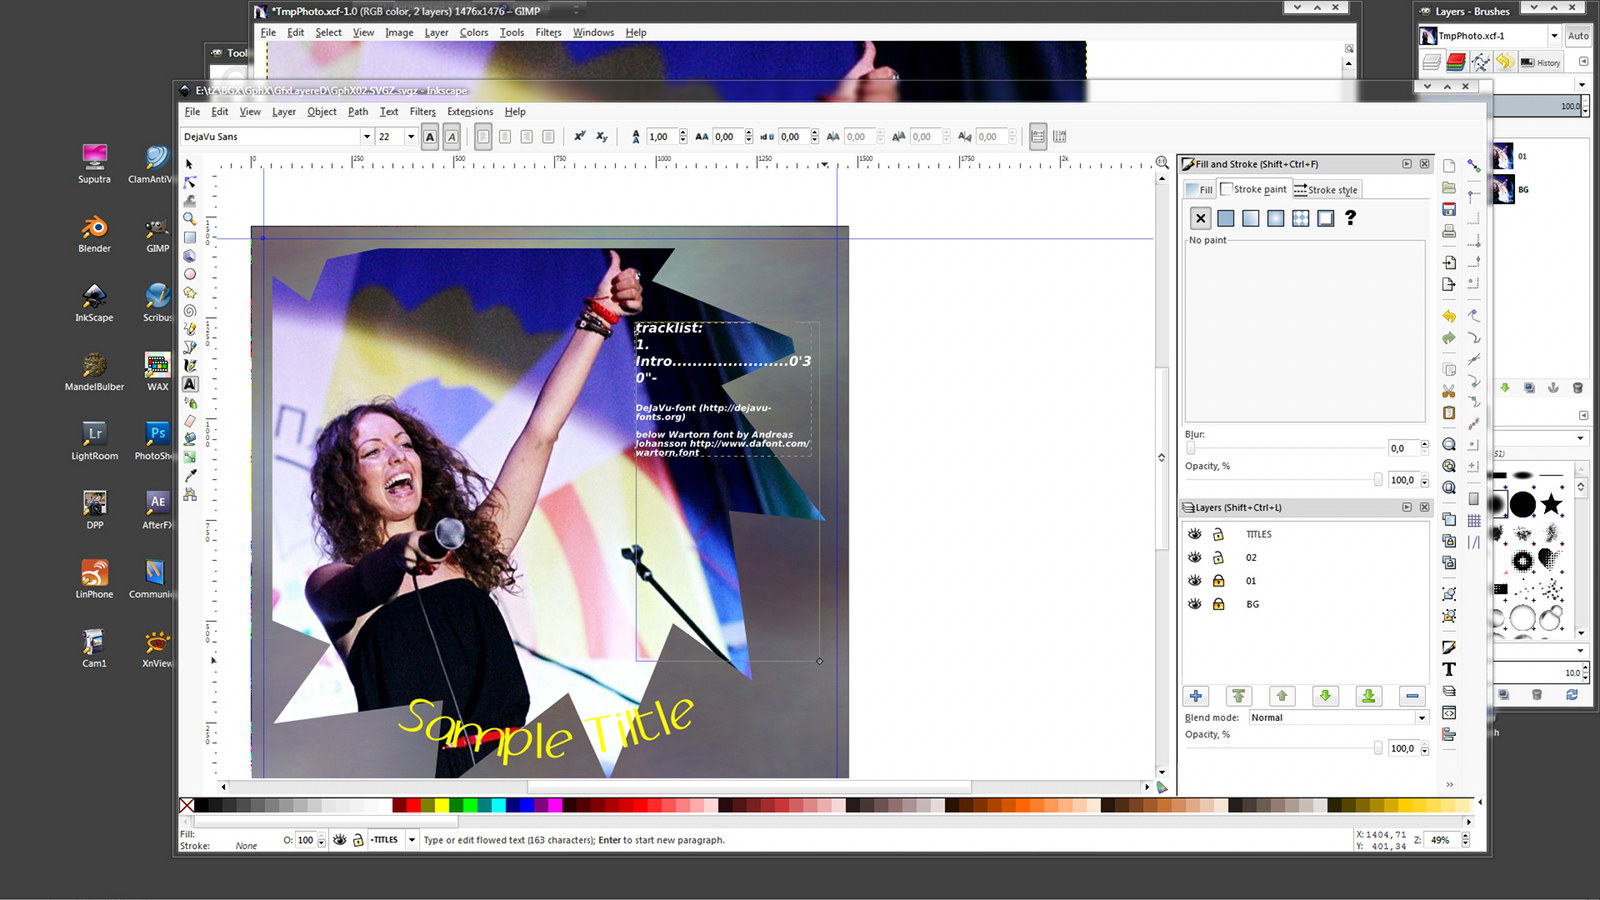Choose flat color paint button
Screen dimensions: 1600x900
click(1226, 218)
